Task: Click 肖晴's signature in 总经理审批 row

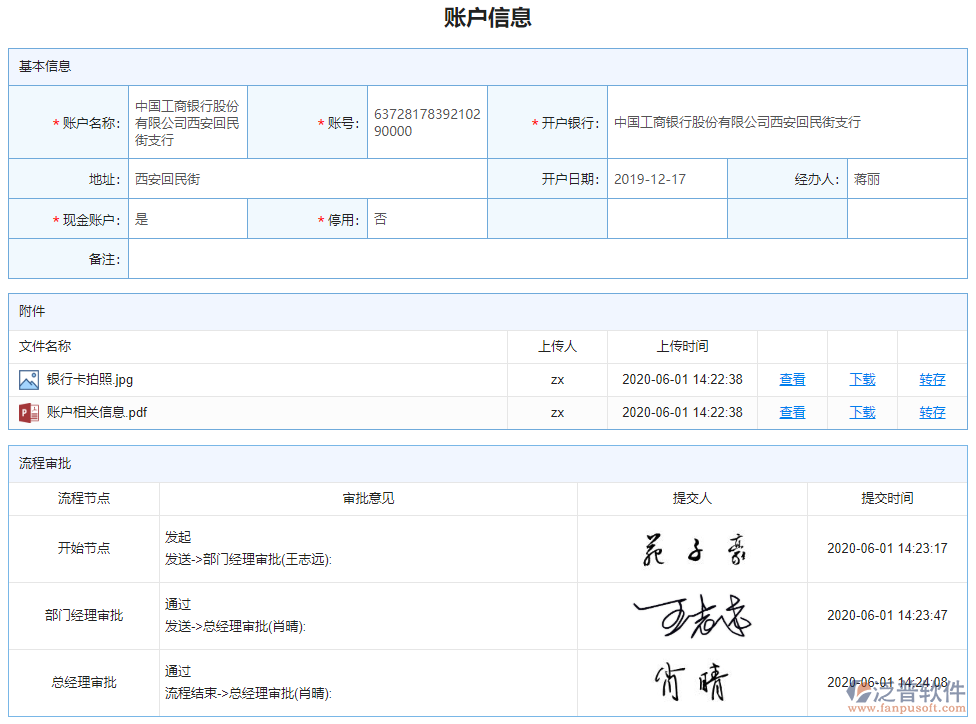Action: pos(690,682)
